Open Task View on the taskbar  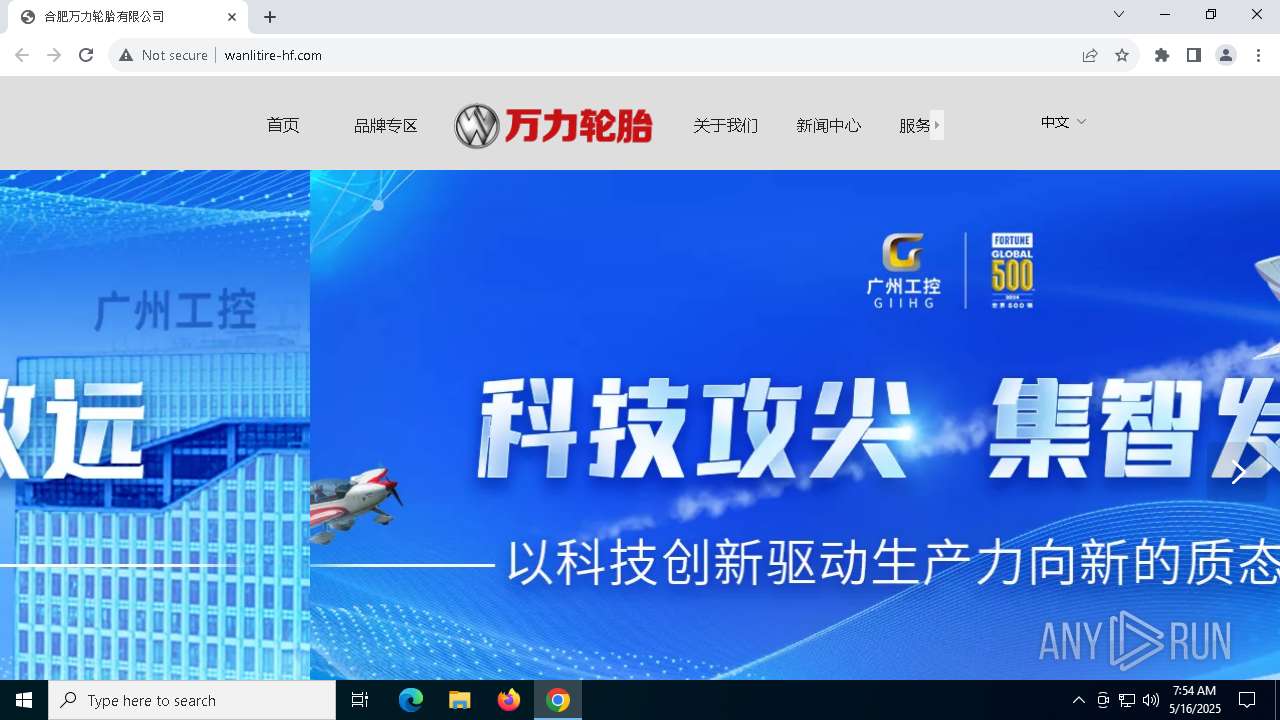(x=360, y=700)
